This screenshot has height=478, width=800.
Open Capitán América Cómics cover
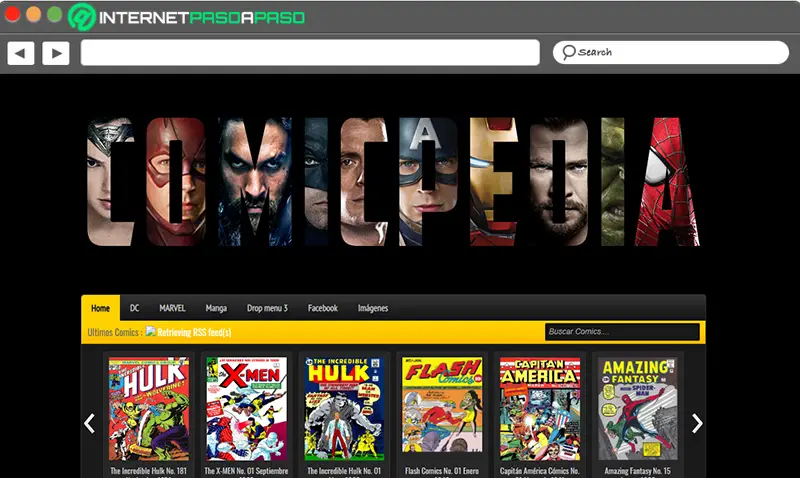coord(540,409)
